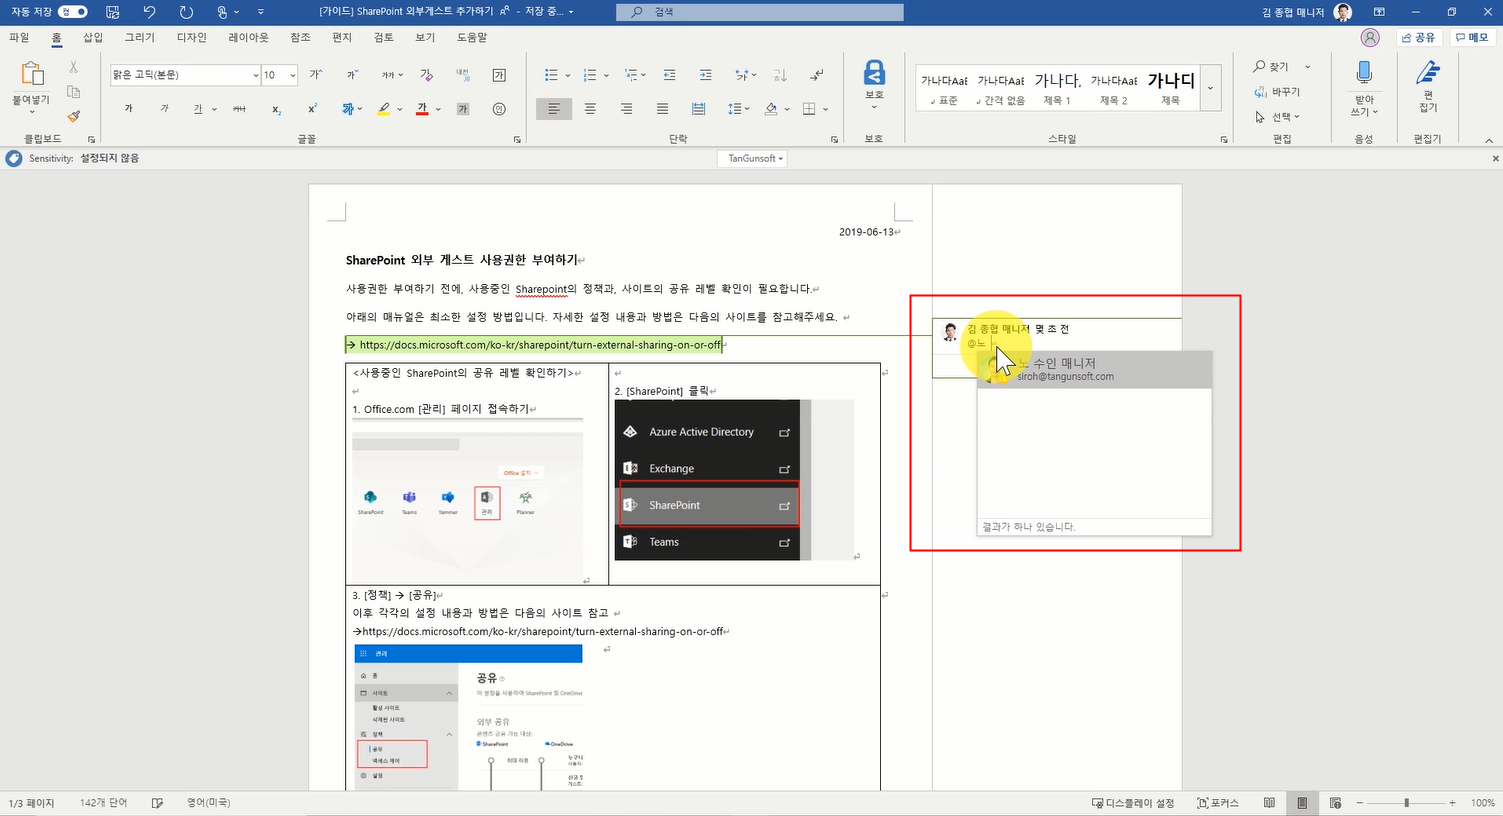Expand the bullet list dropdown arrow
The width and height of the screenshot is (1503, 816).
tap(568, 75)
